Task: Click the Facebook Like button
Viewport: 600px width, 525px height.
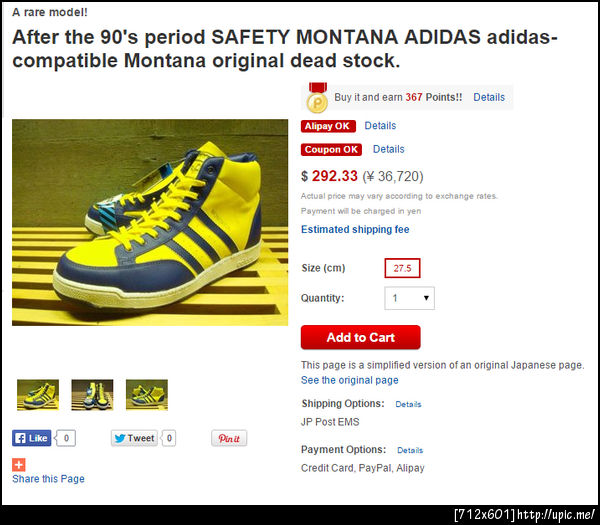Action: [32, 438]
